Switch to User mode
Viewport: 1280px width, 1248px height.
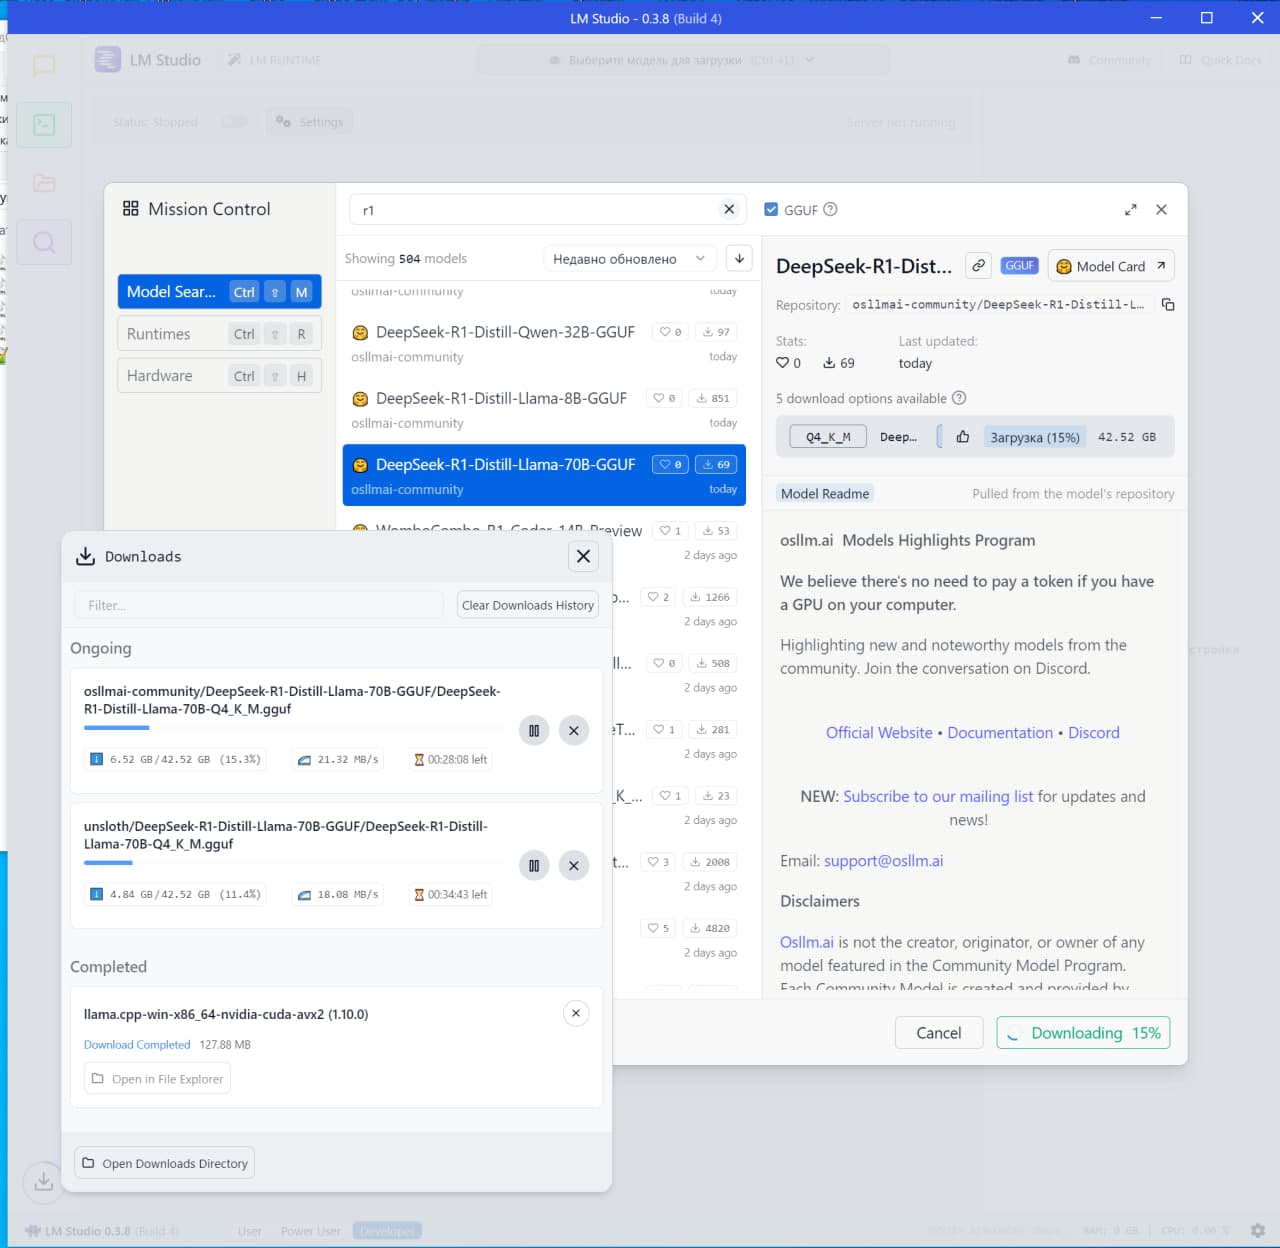pyautogui.click(x=250, y=1231)
